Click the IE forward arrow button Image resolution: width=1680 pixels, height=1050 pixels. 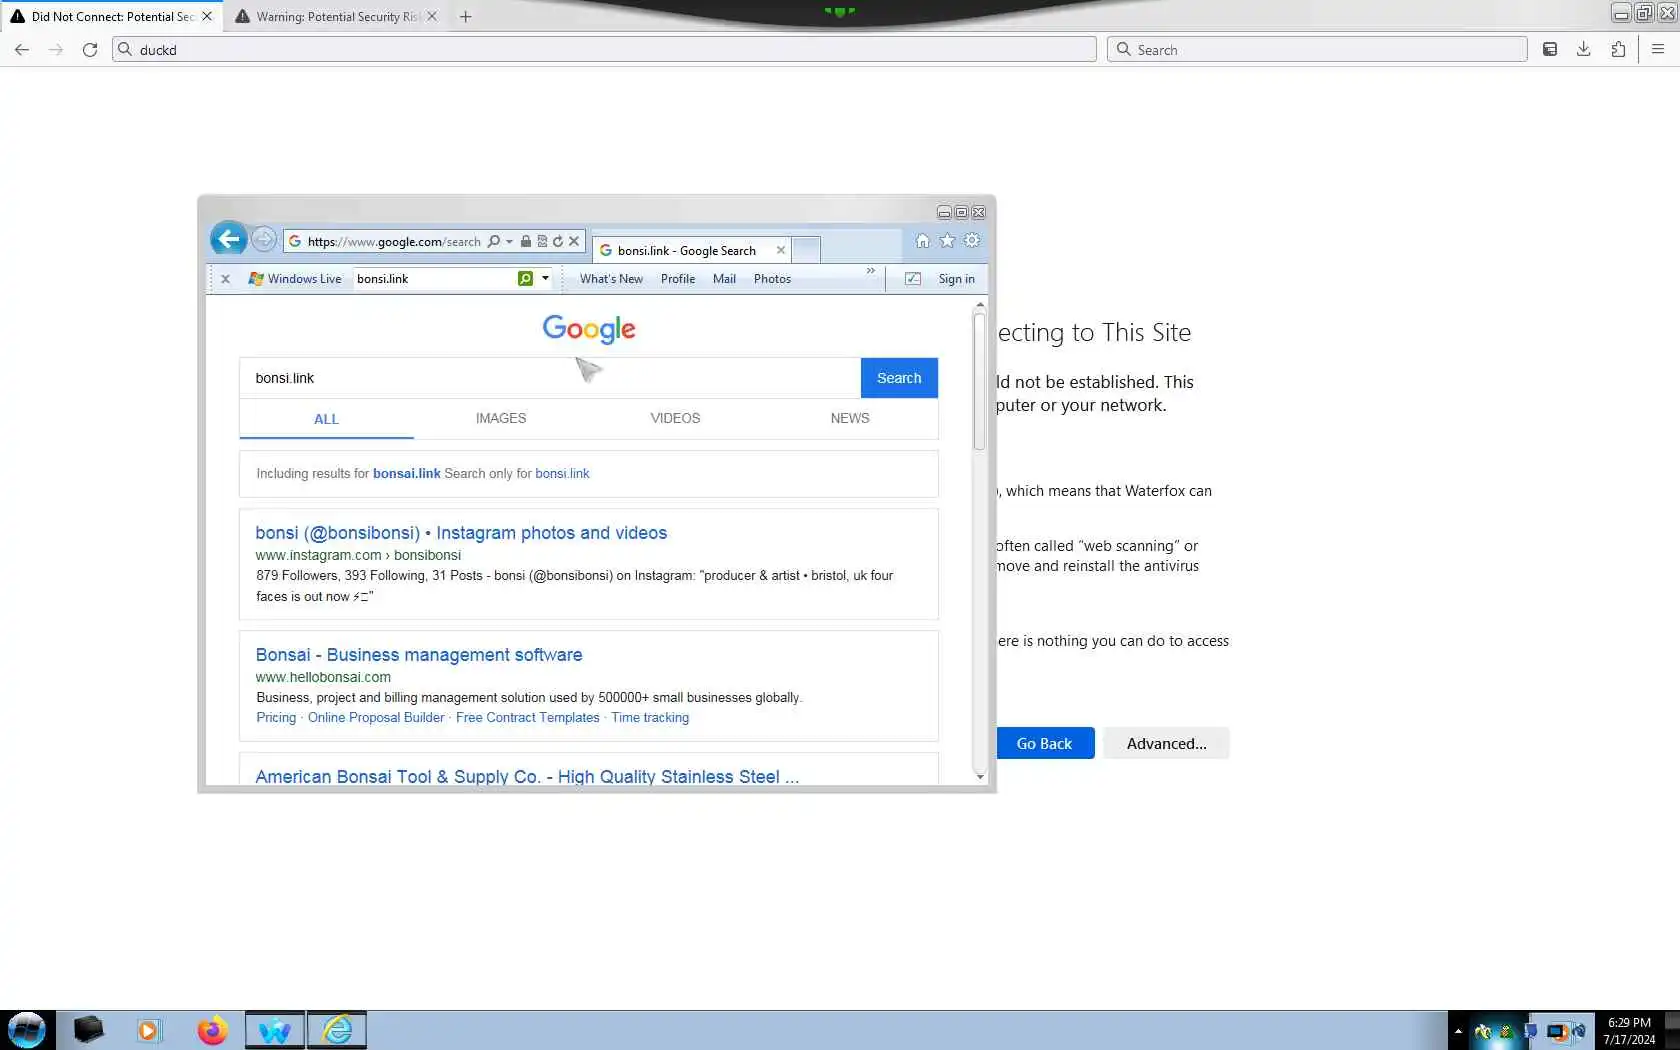(264, 240)
